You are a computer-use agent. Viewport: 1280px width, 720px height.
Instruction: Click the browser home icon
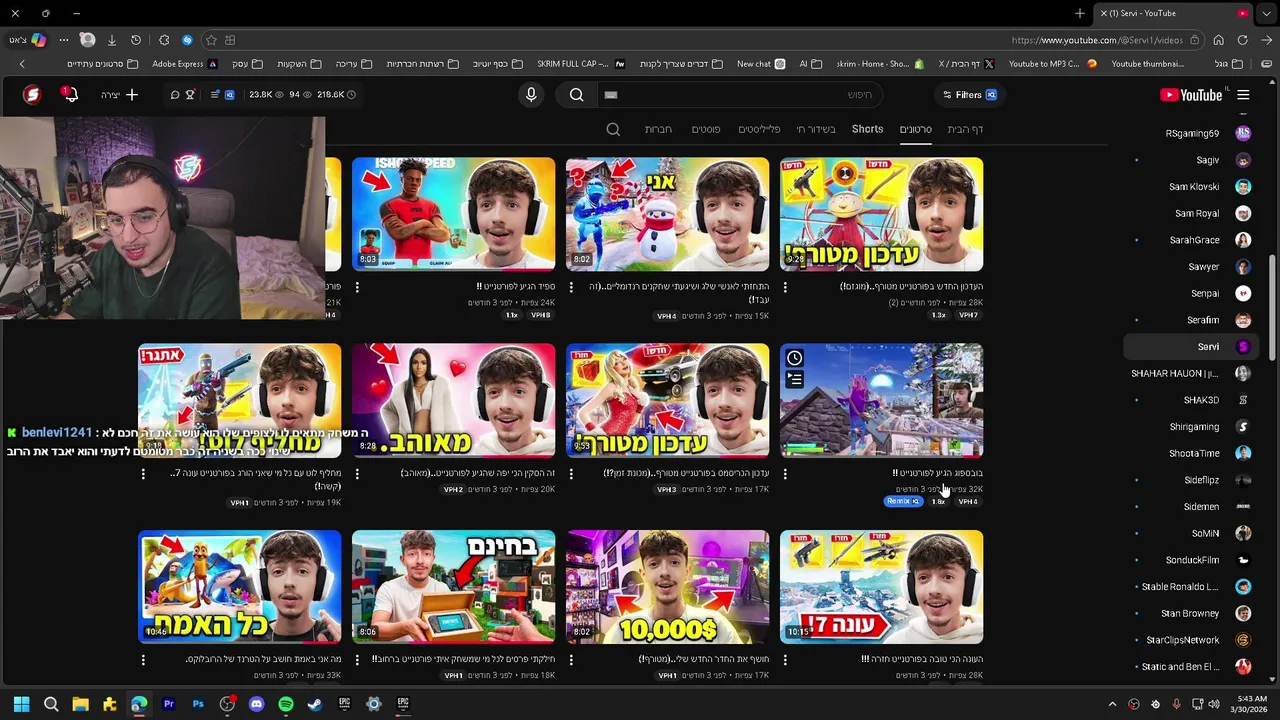[x=1218, y=40]
